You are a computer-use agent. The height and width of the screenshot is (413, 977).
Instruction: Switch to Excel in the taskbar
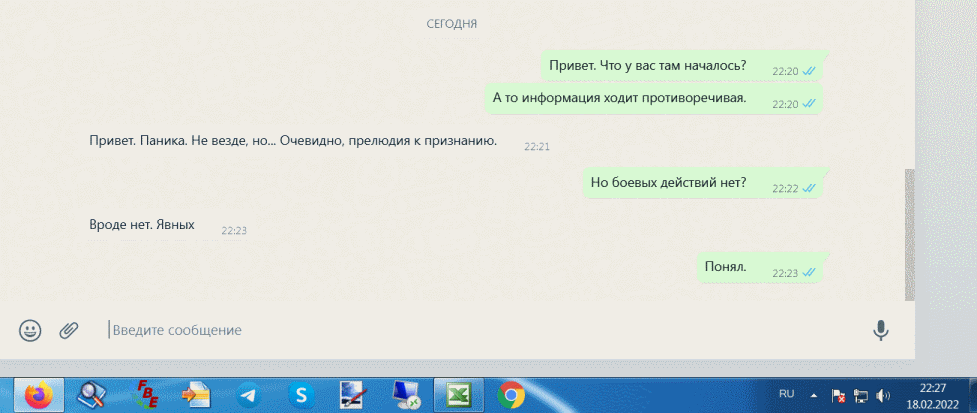pos(458,396)
